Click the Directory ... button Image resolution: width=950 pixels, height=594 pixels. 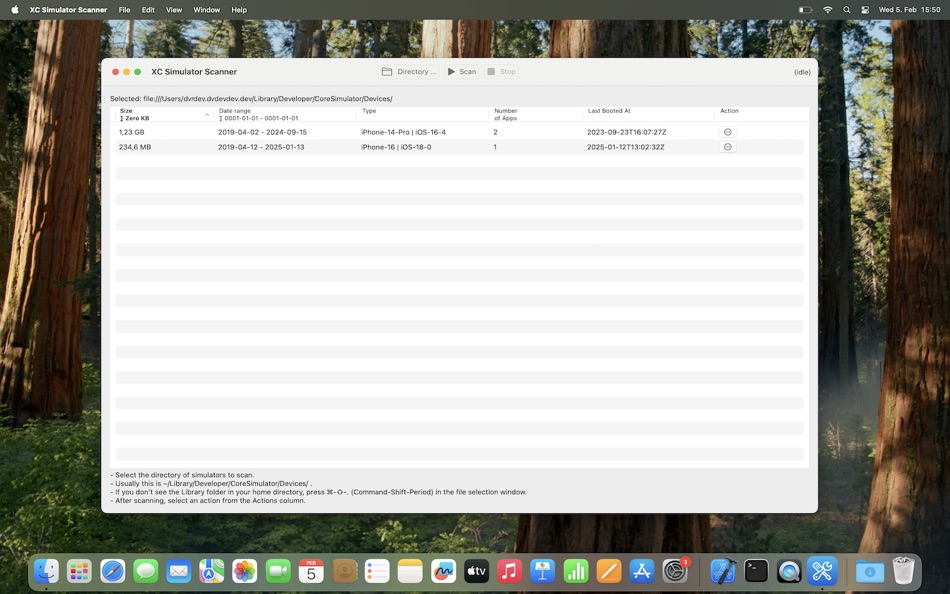click(411, 71)
